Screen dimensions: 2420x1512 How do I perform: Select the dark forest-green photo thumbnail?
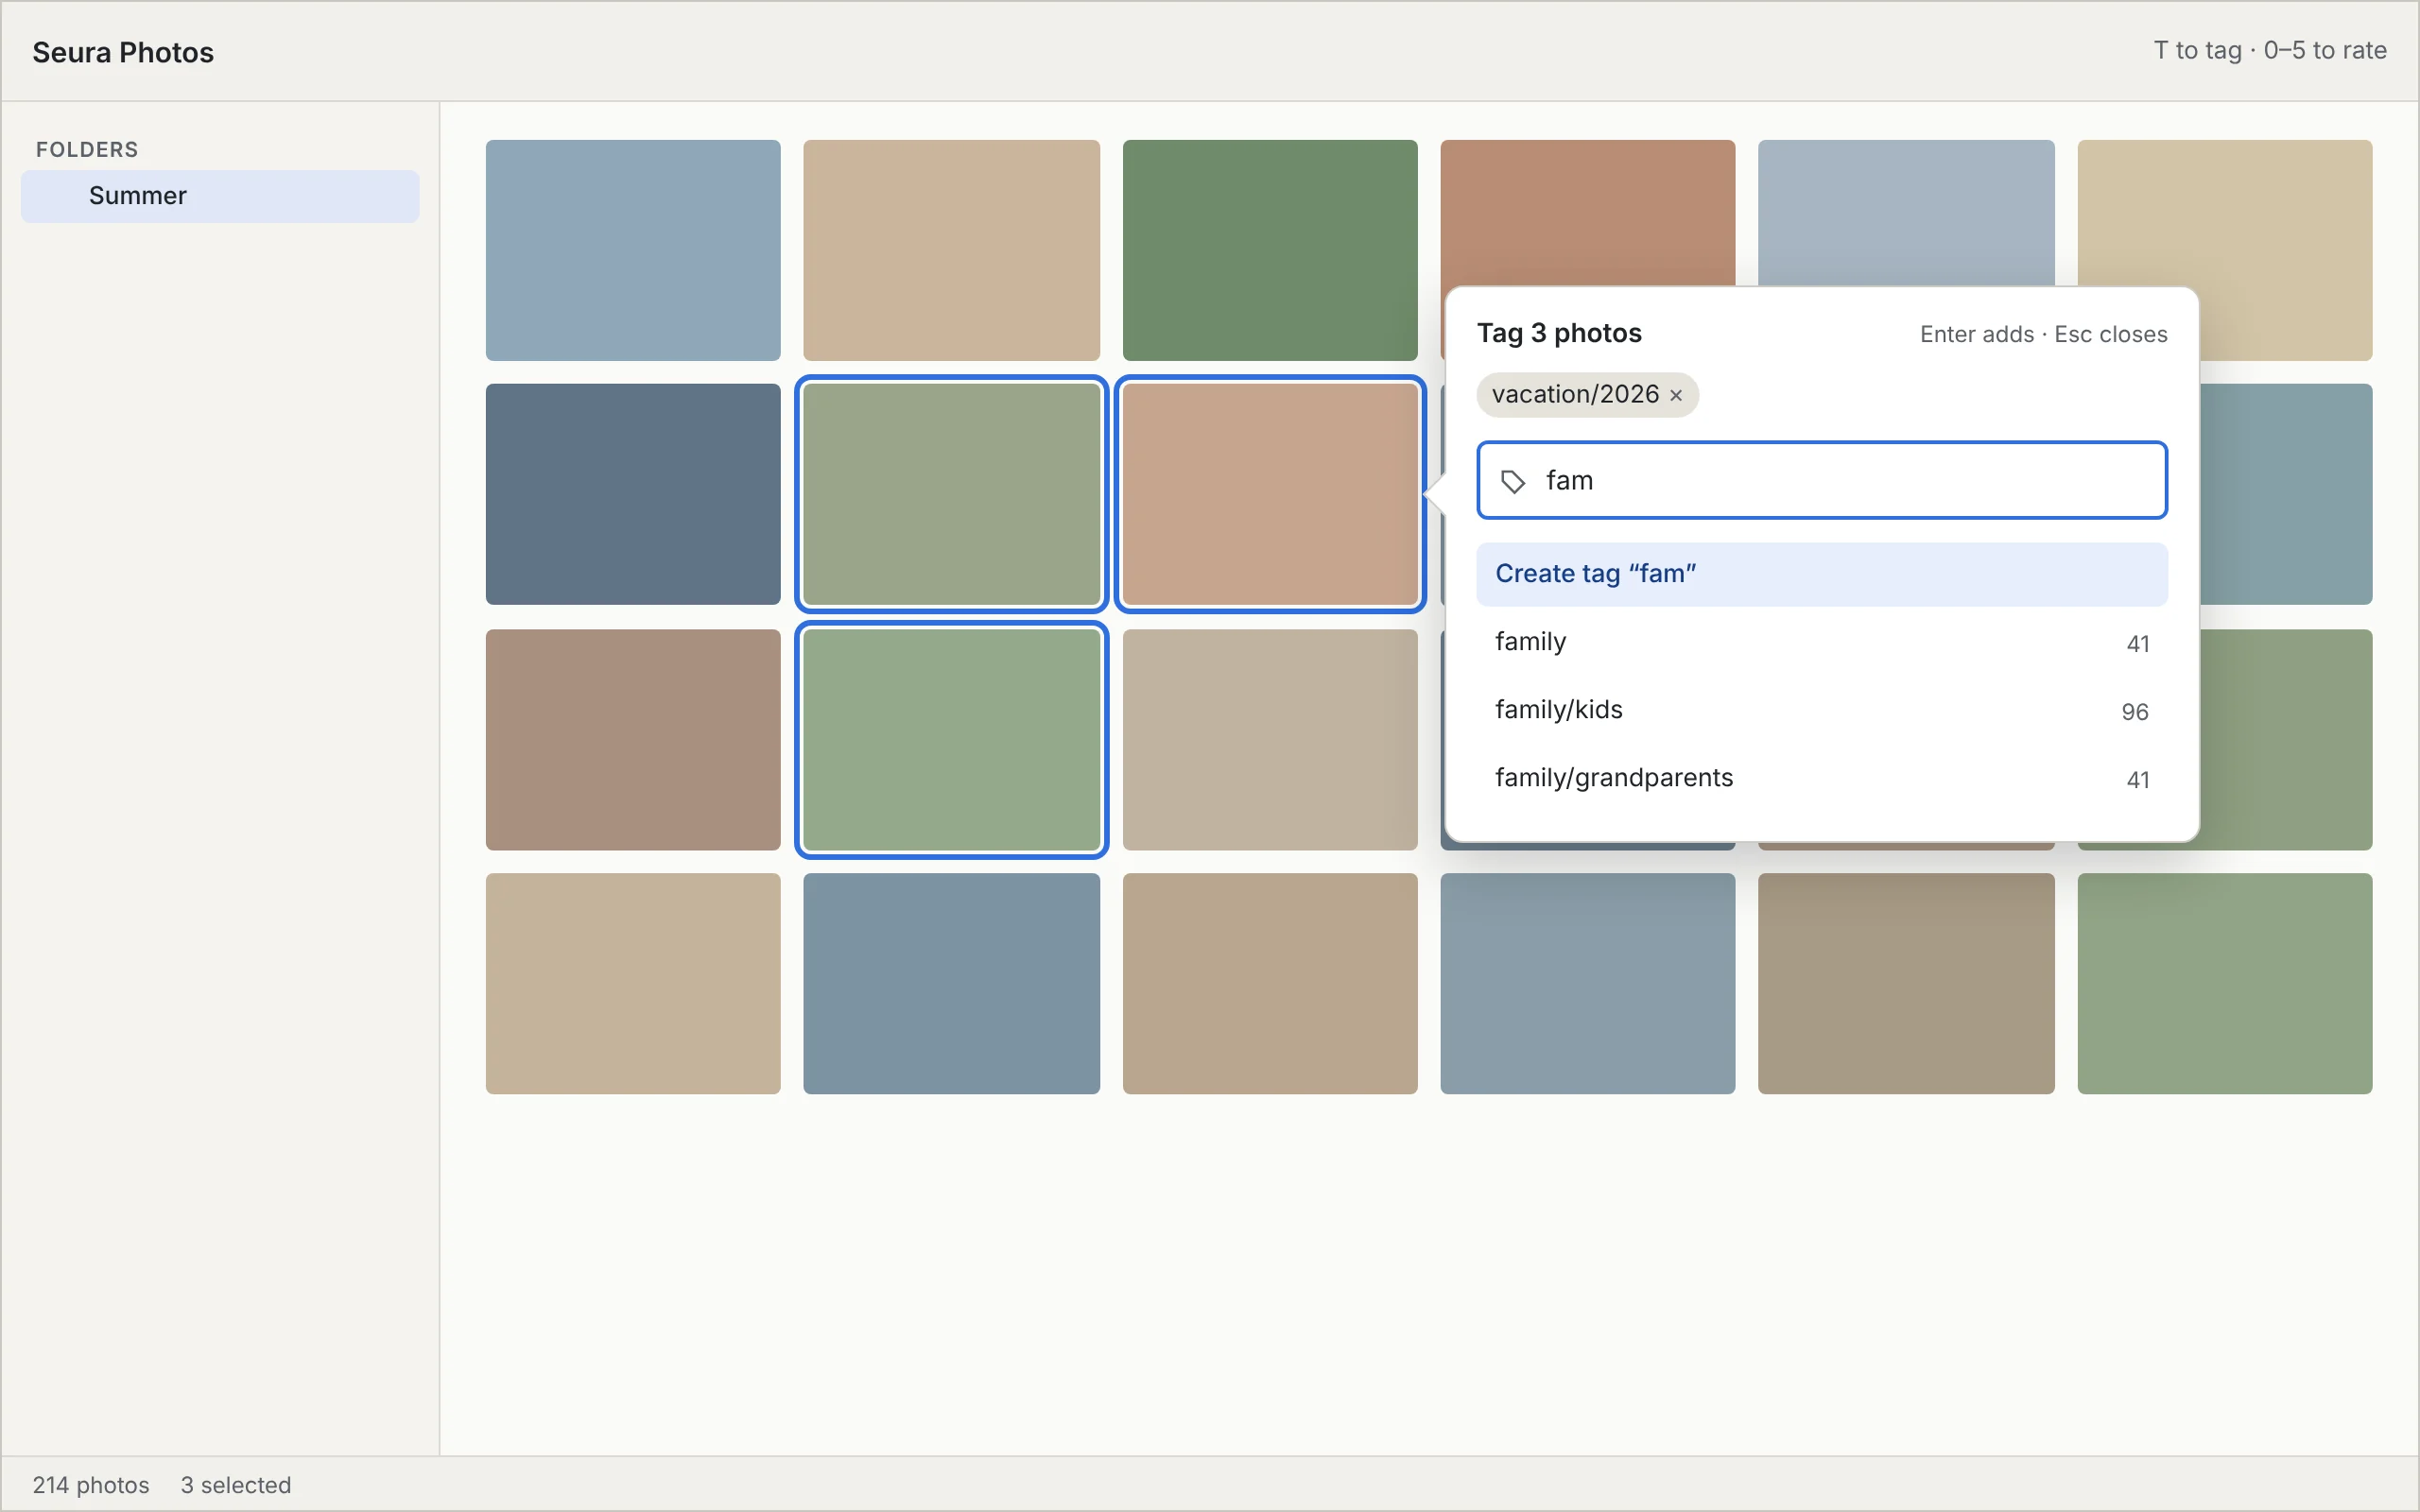point(1270,250)
